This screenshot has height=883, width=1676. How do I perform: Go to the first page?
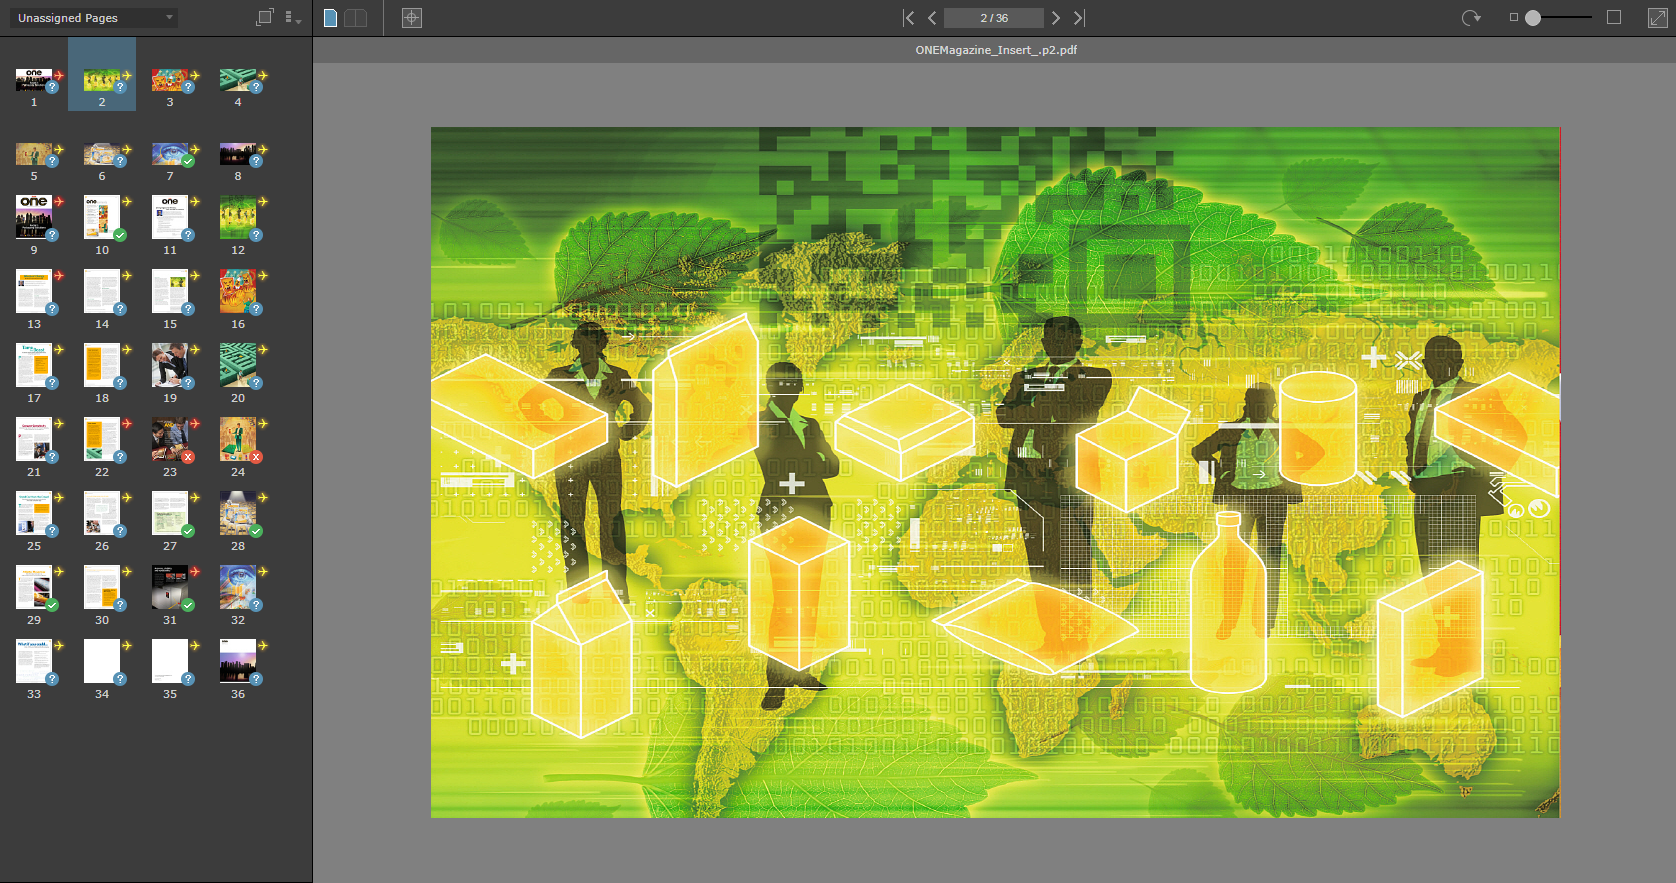pyautogui.click(x=908, y=18)
